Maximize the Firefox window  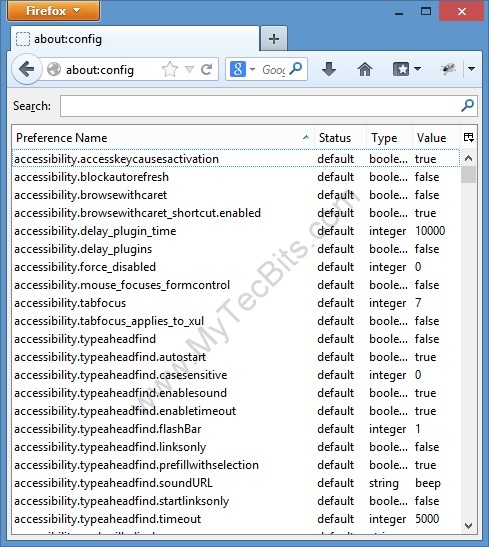pyautogui.click(x=426, y=12)
